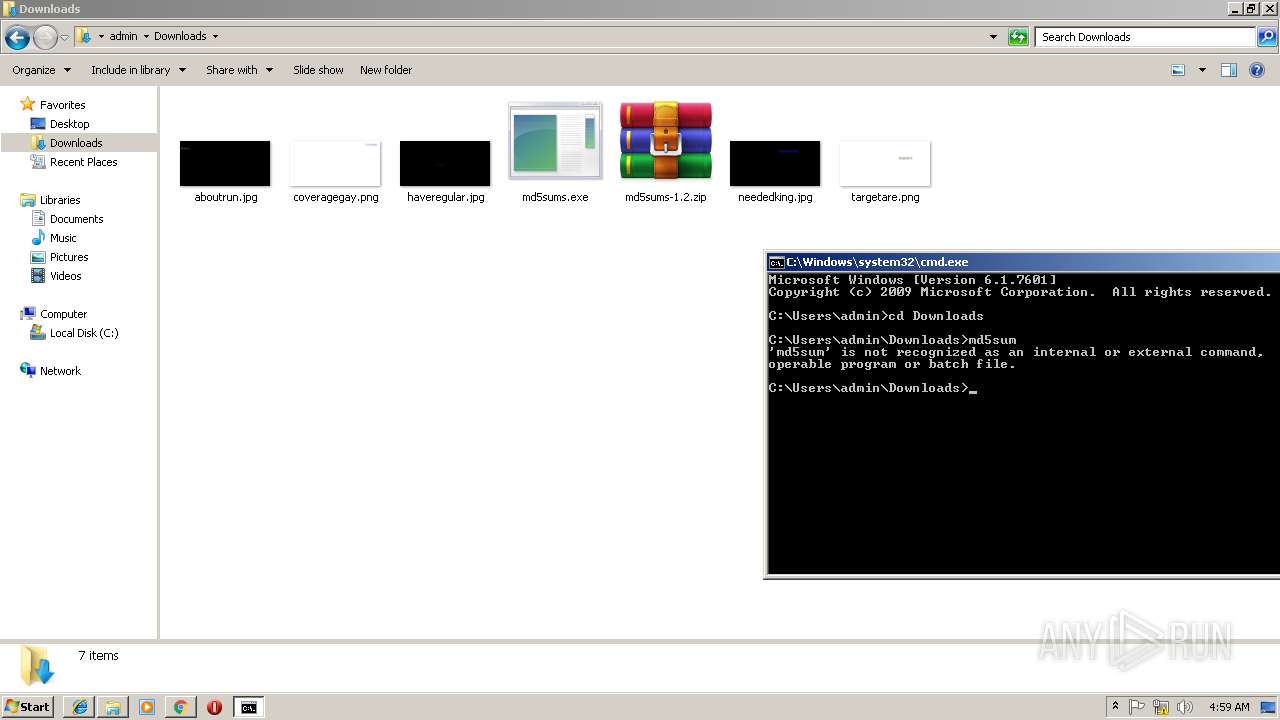This screenshot has width=1280, height=720.
Task: Click the 4:59 AM clock
Action: coord(1229,707)
